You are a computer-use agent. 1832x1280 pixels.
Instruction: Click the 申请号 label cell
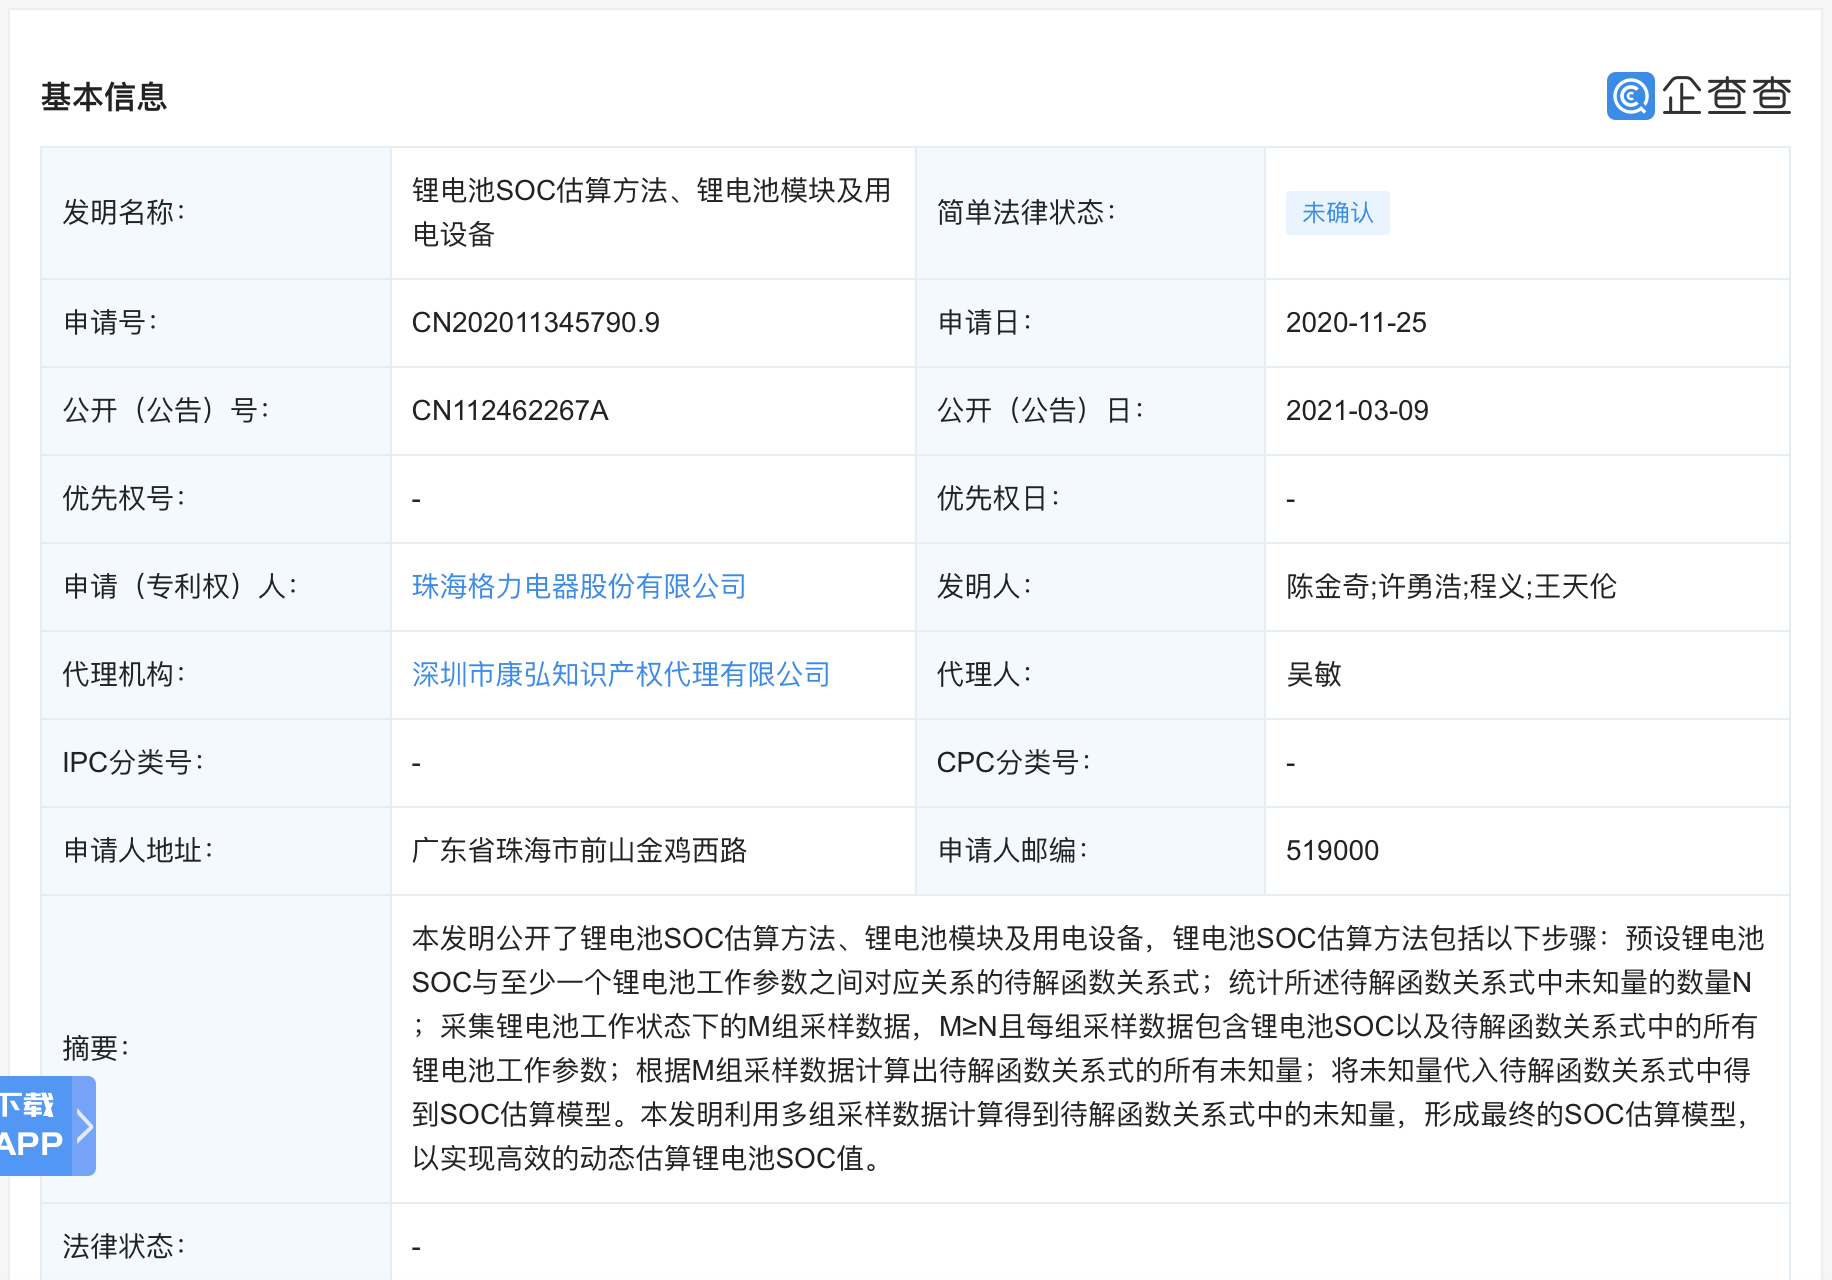point(216,323)
